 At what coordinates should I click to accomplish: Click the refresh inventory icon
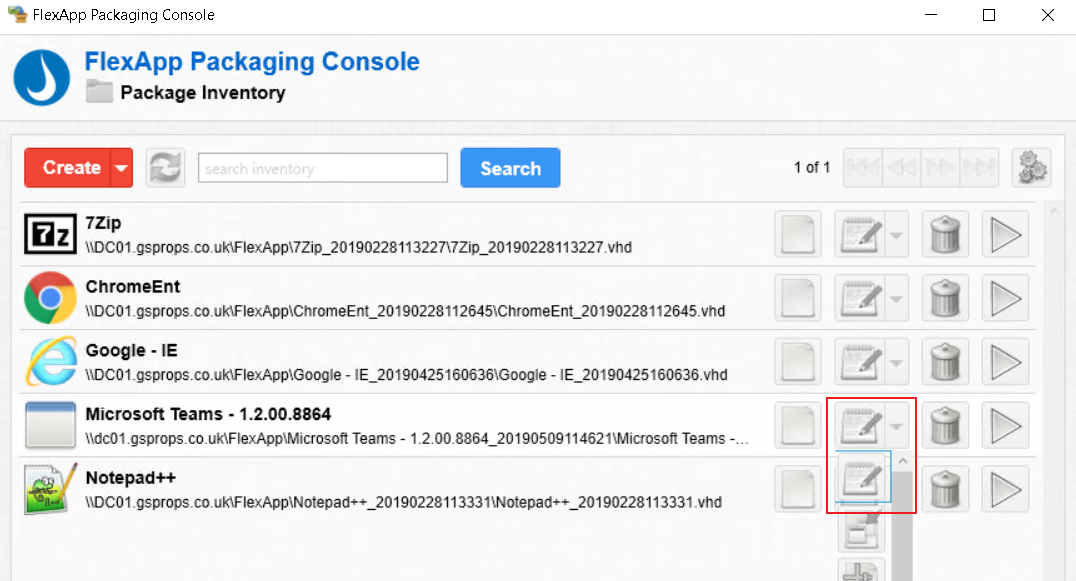pos(165,168)
